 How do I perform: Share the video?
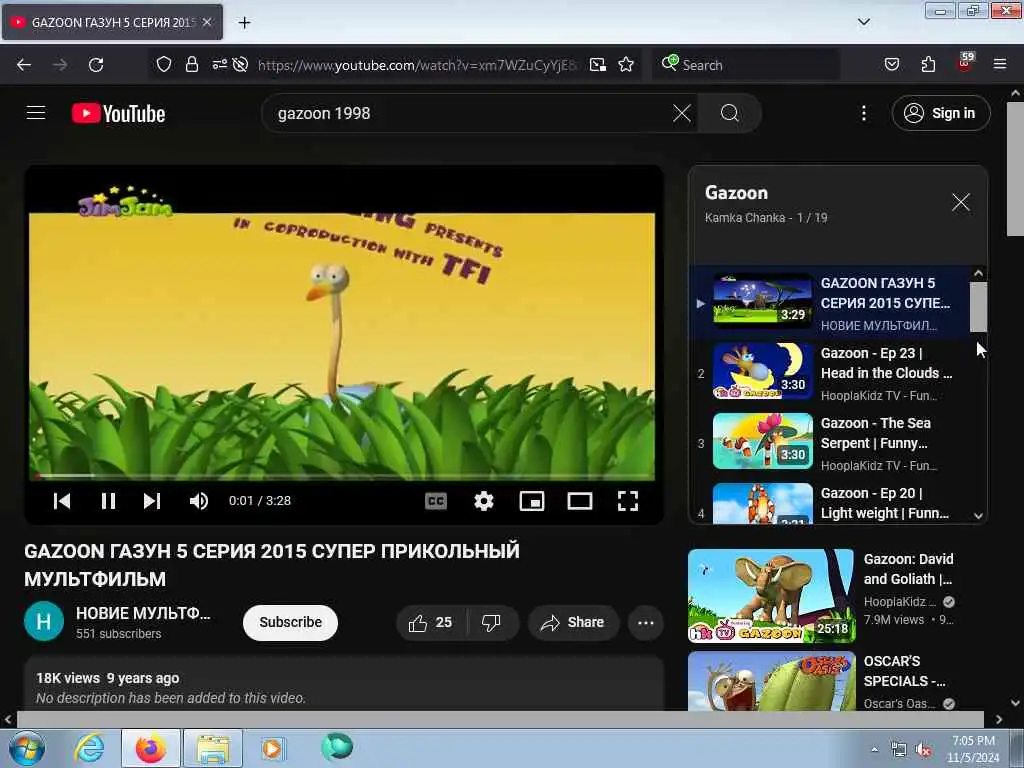(x=573, y=622)
